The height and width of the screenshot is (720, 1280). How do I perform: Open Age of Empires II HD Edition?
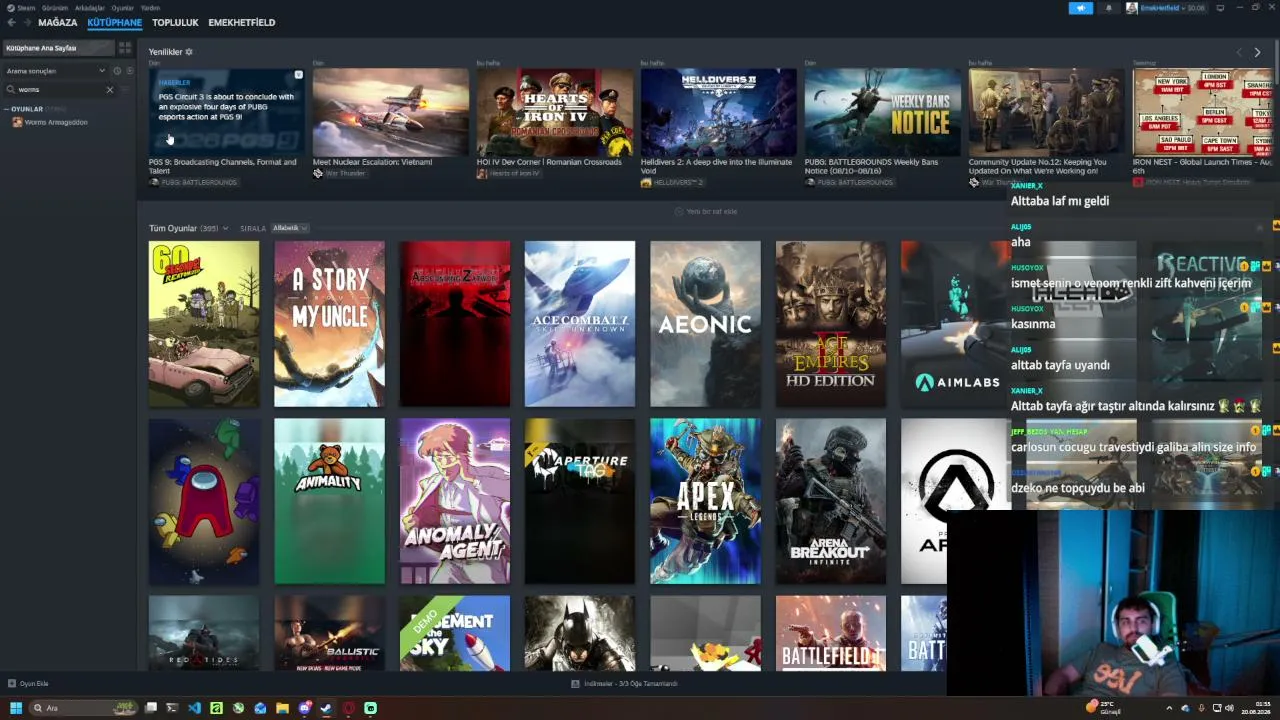831,324
